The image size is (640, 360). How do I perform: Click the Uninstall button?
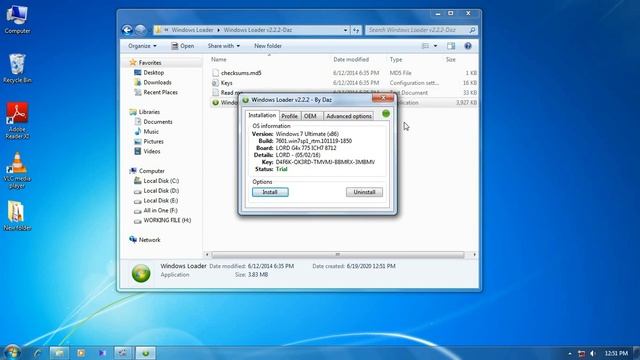[364, 192]
